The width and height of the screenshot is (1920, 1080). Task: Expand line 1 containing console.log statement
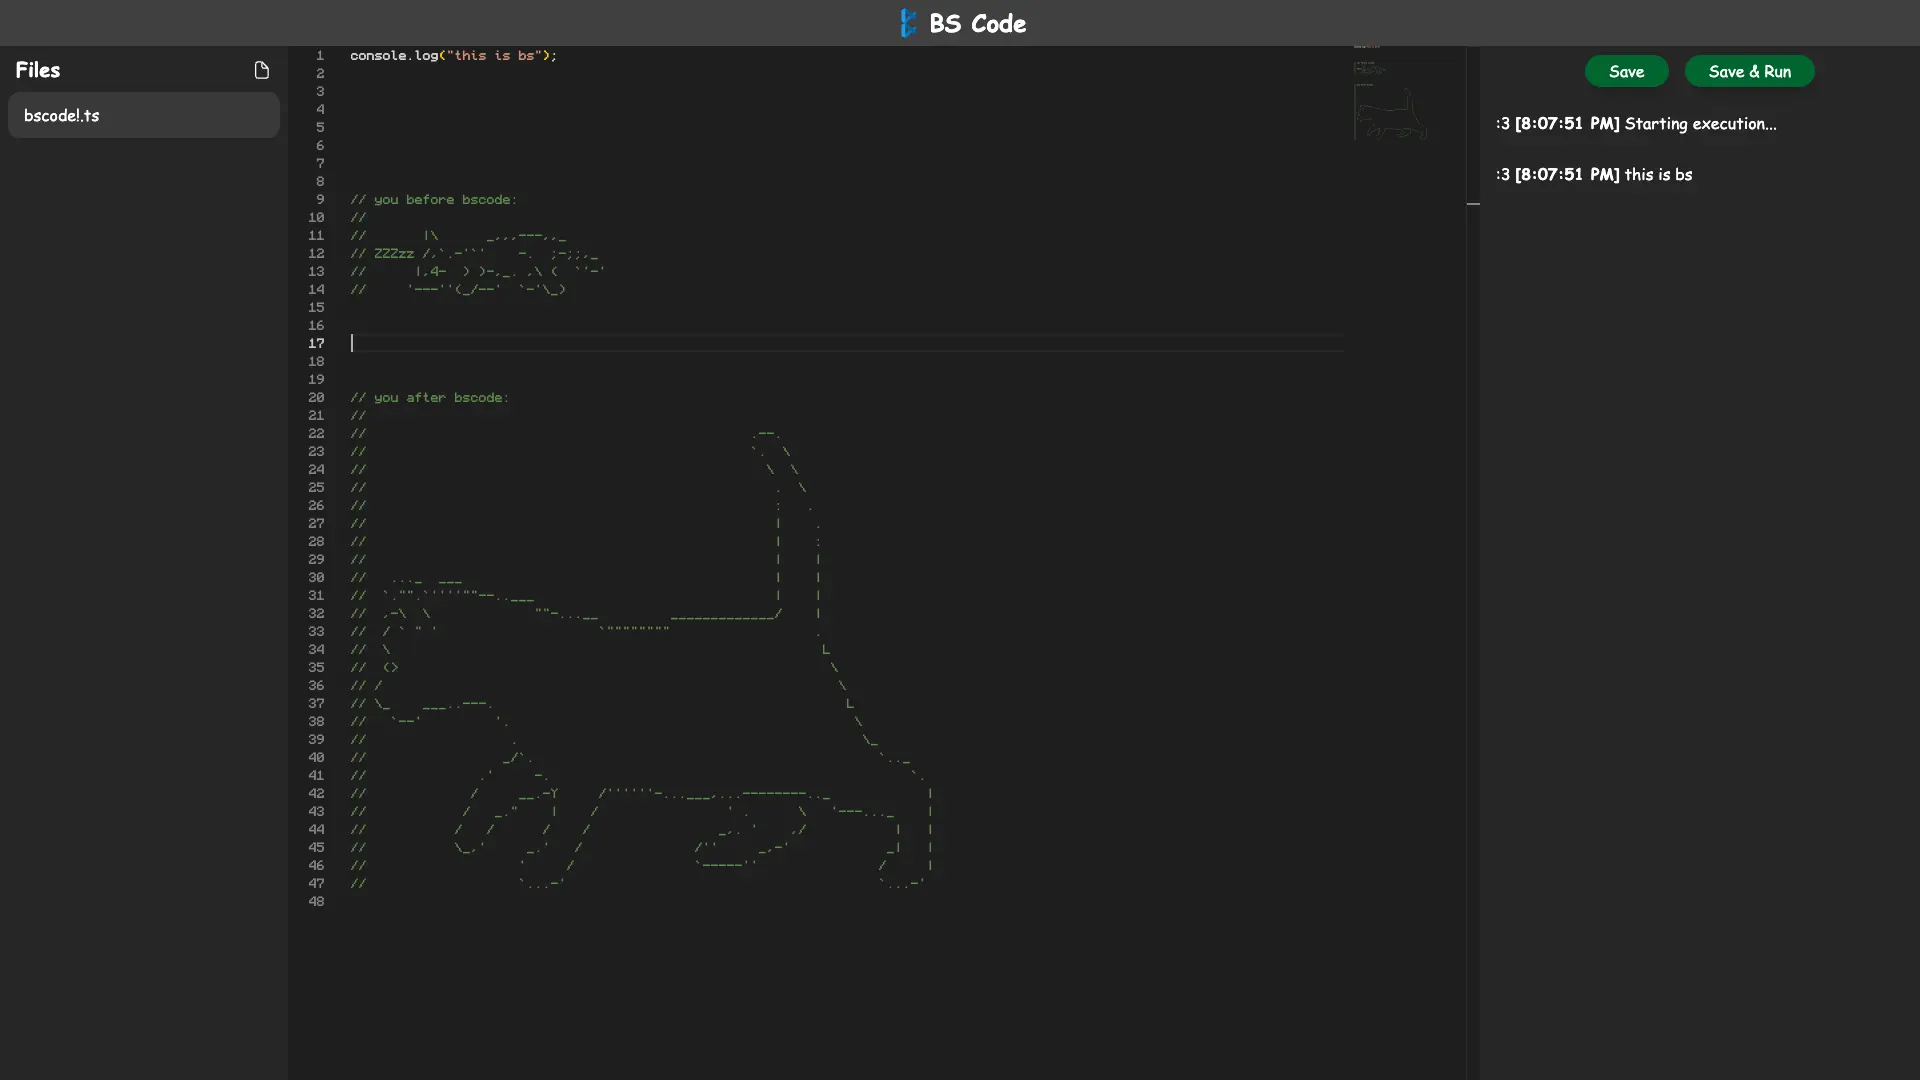453,56
